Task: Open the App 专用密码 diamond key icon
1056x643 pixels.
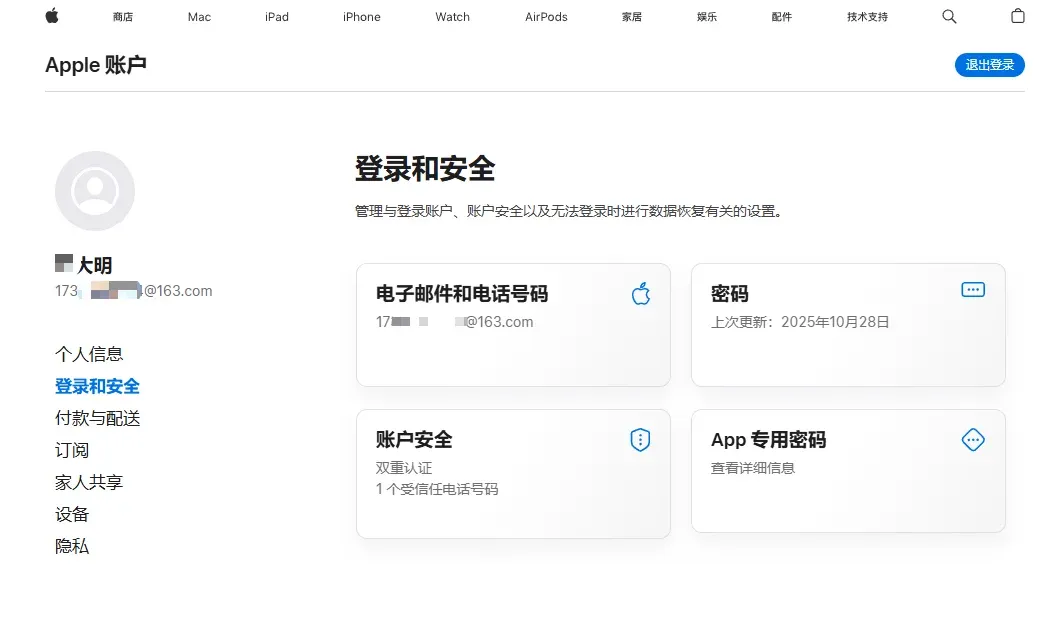Action: (x=973, y=439)
